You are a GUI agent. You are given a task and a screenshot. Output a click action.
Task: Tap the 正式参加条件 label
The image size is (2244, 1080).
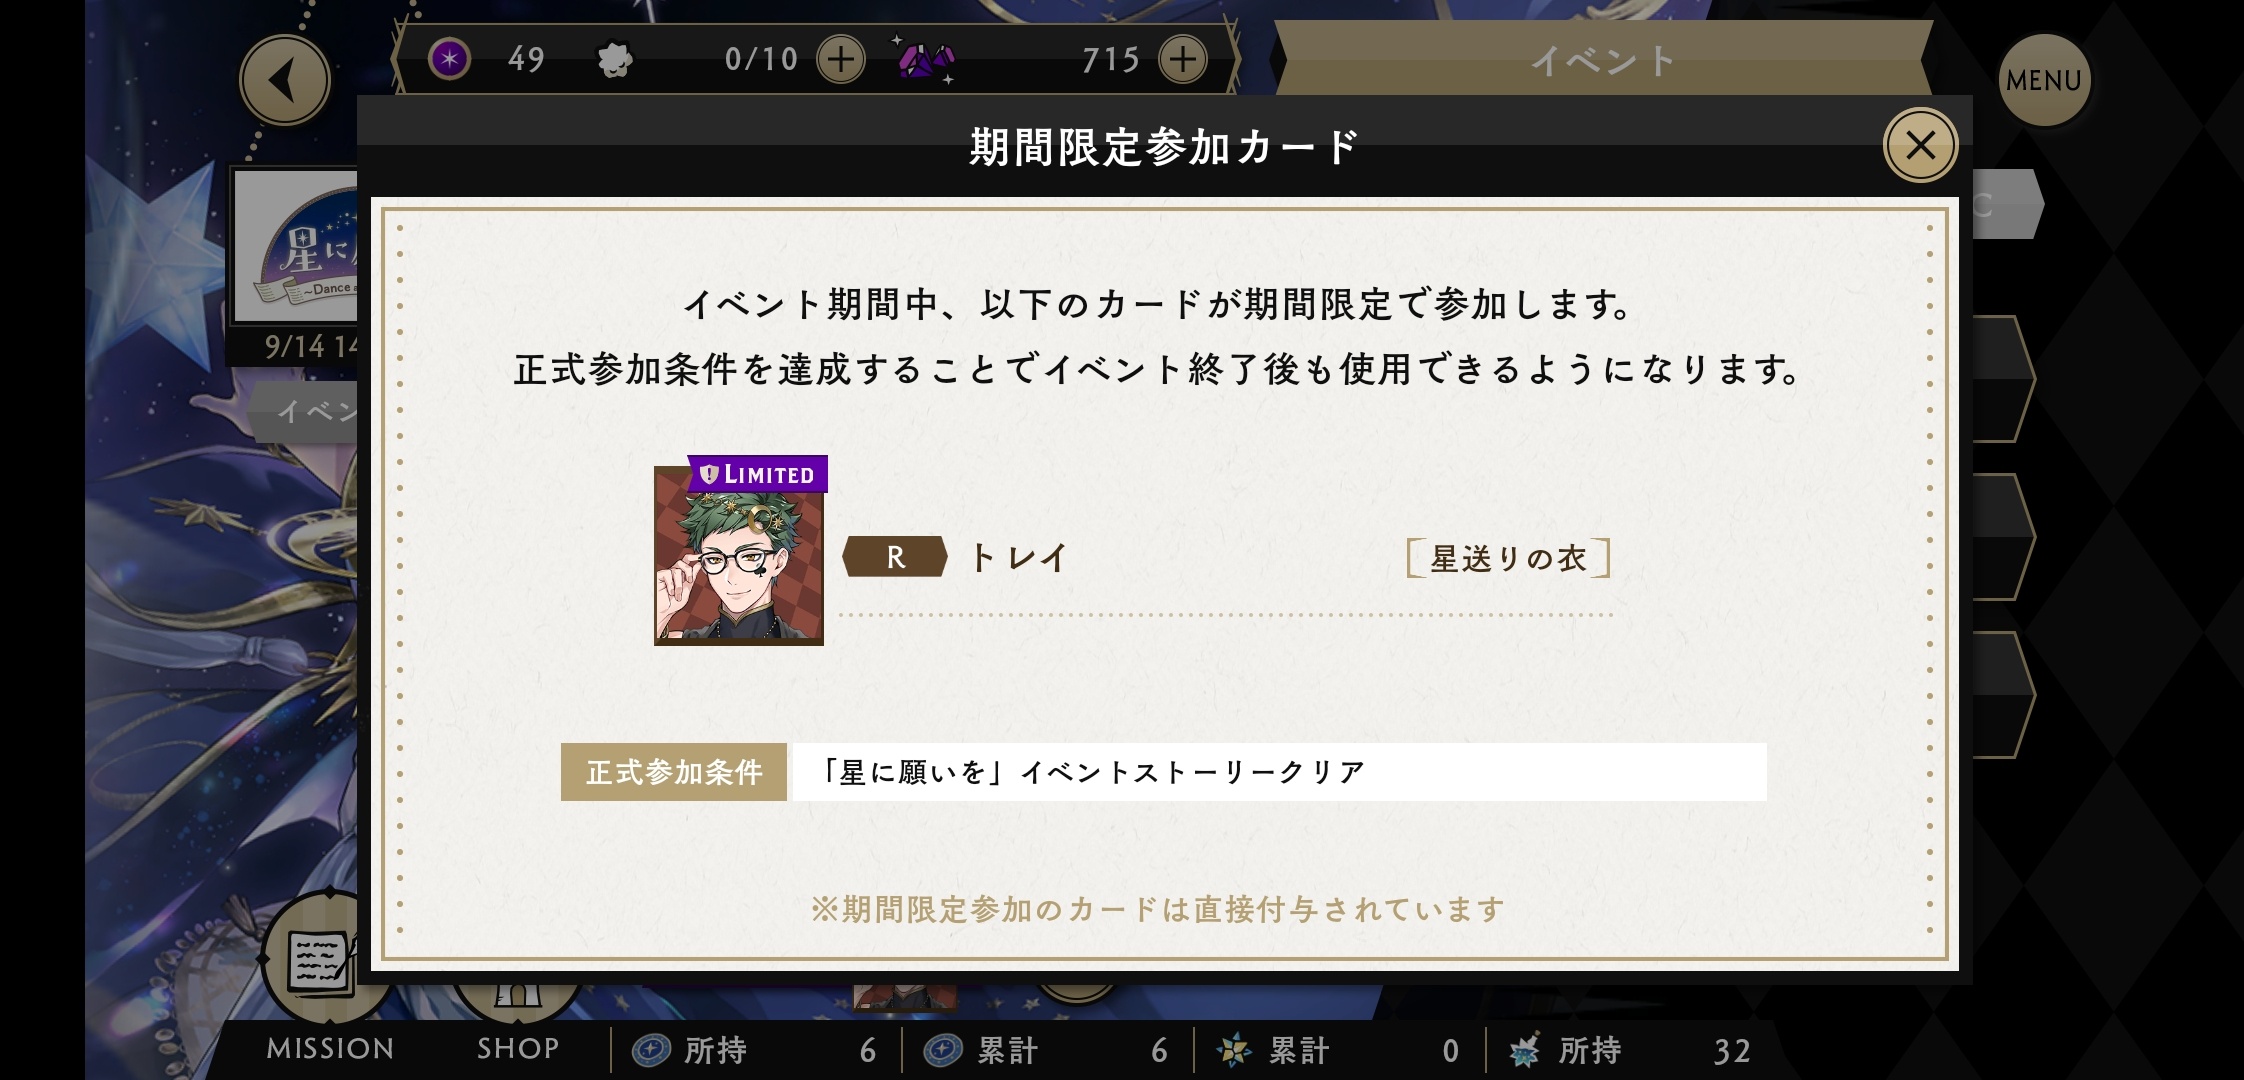(x=674, y=772)
